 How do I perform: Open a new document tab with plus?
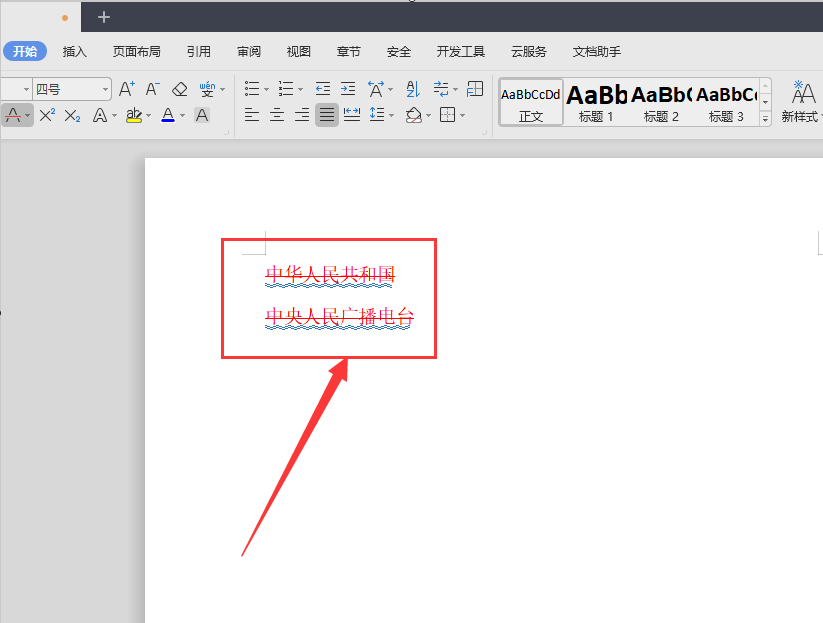point(104,17)
